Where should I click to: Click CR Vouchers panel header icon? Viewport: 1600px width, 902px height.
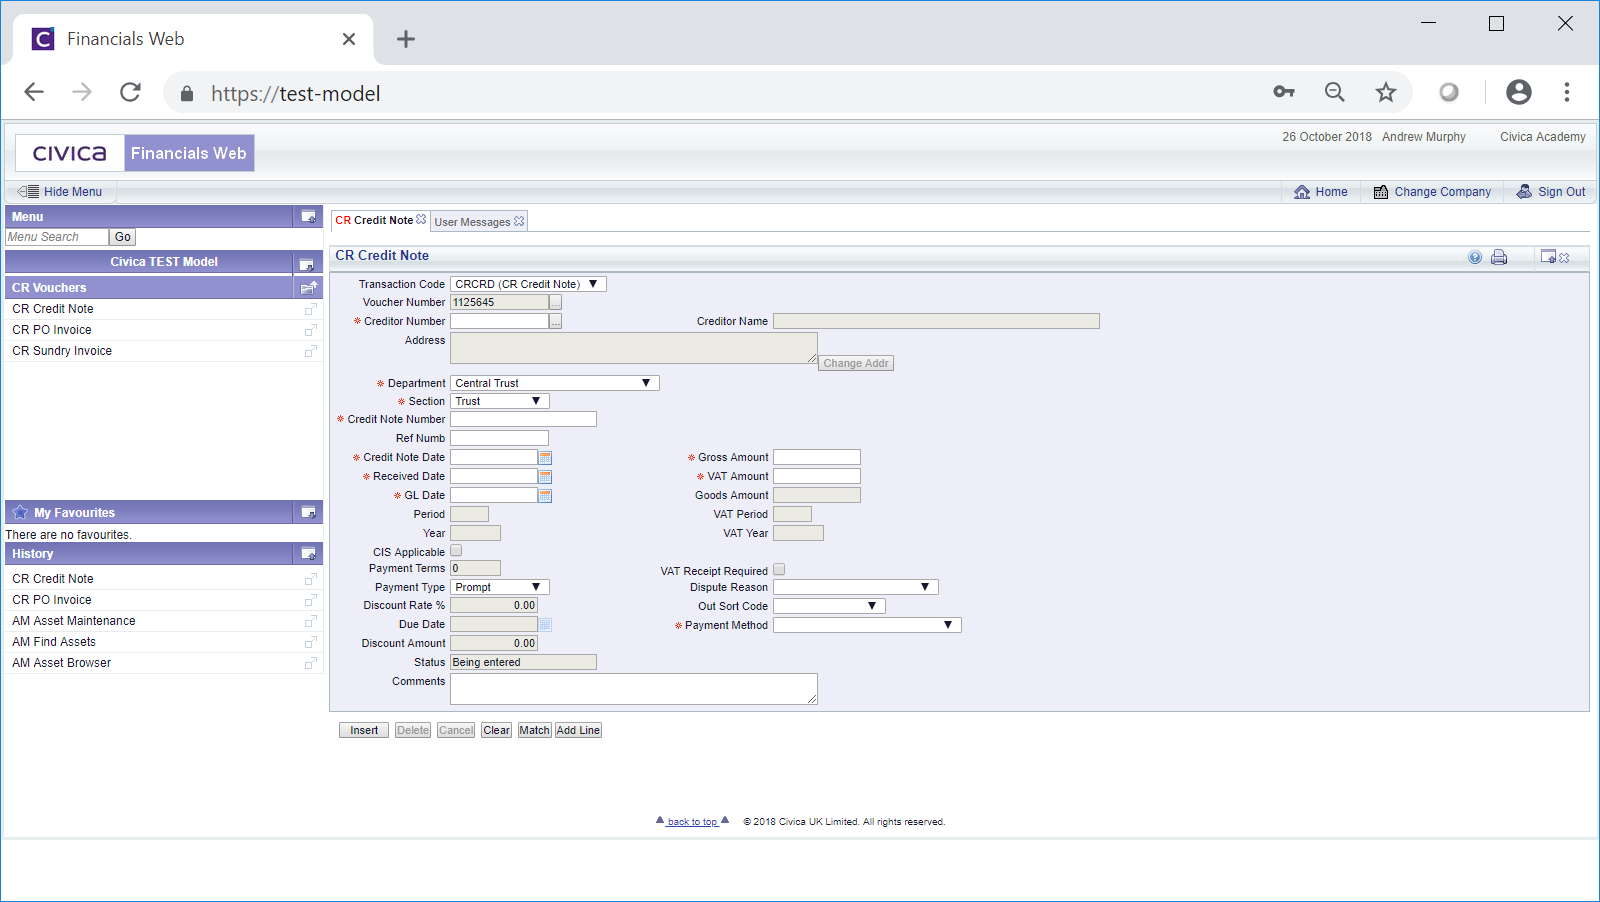tap(308, 288)
